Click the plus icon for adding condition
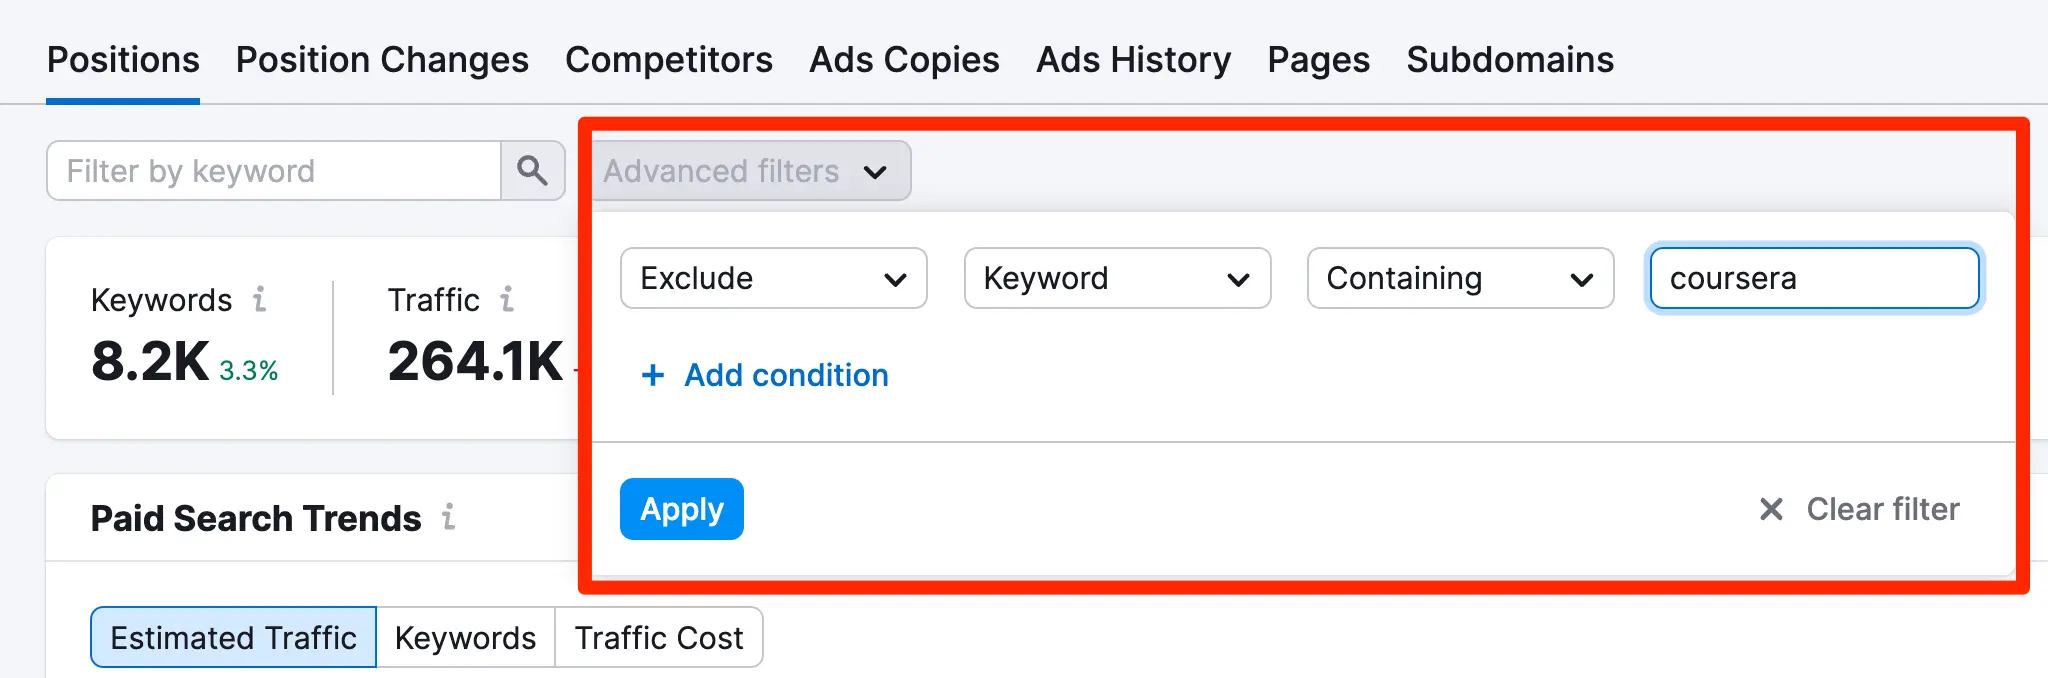 653,375
